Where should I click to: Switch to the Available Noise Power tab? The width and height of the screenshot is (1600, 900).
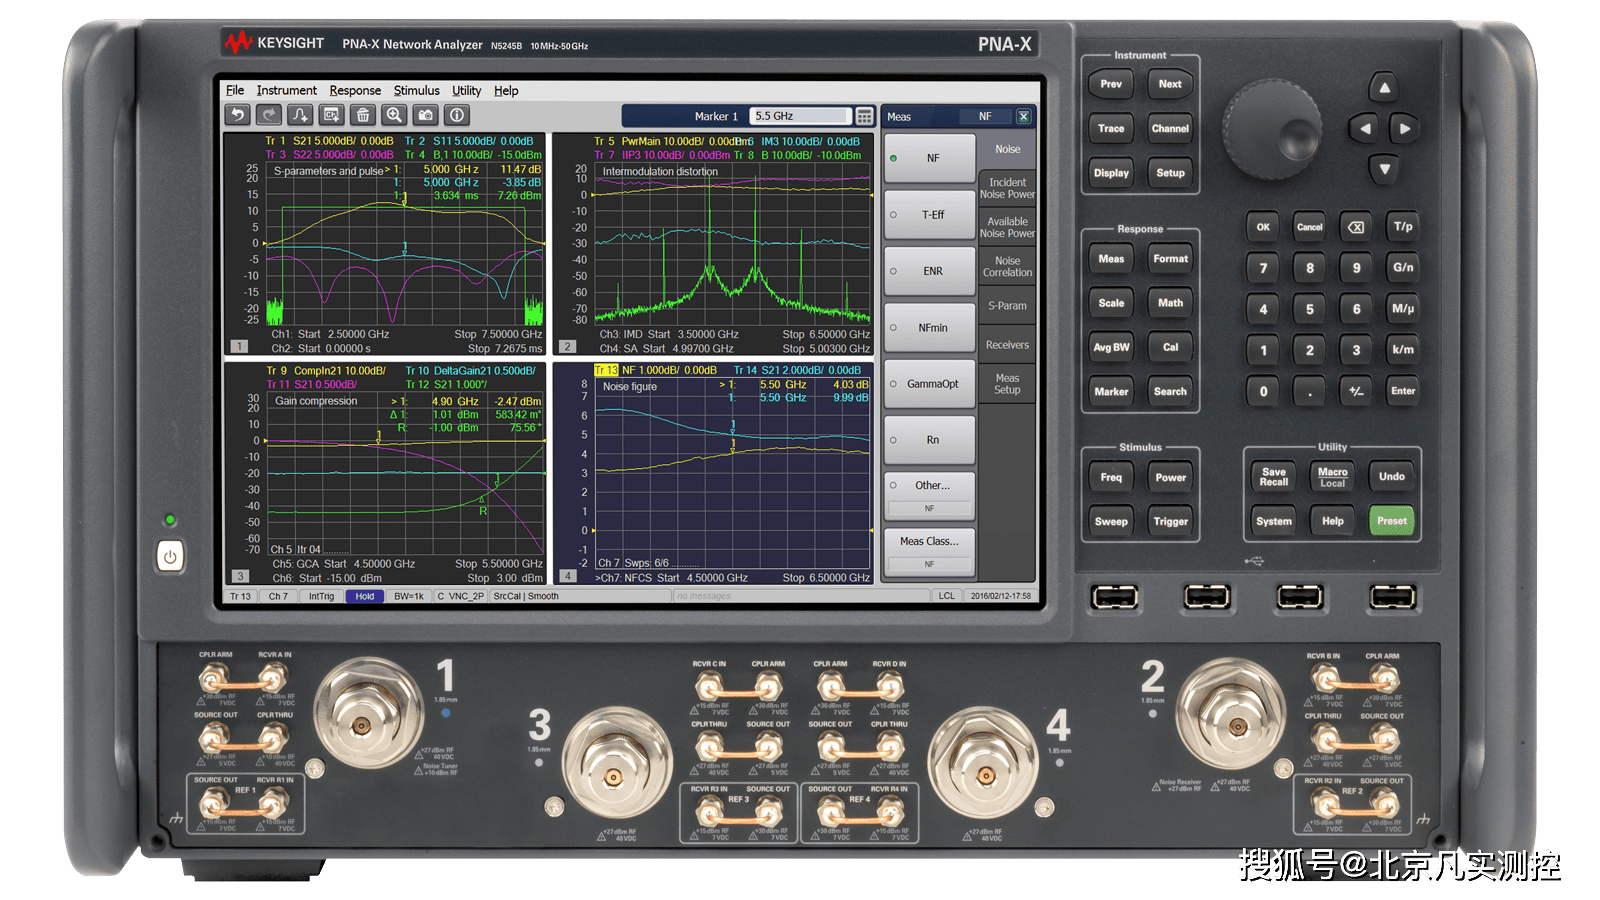1007,227
